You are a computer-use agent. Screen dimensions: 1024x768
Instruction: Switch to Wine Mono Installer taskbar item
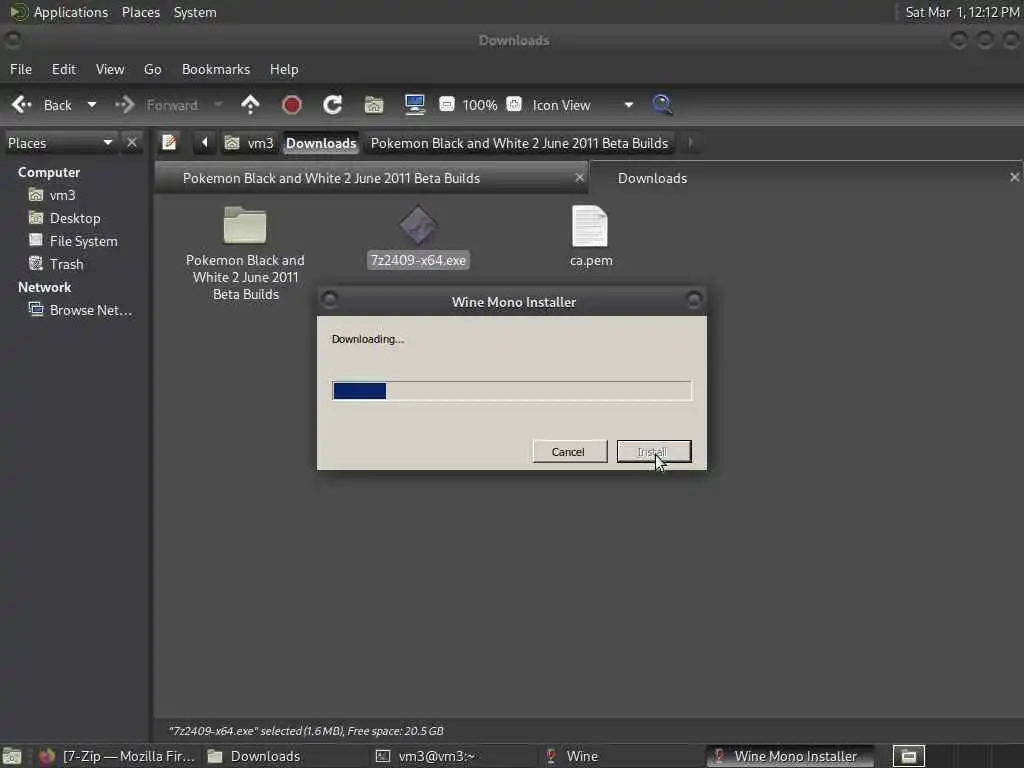coord(790,756)
